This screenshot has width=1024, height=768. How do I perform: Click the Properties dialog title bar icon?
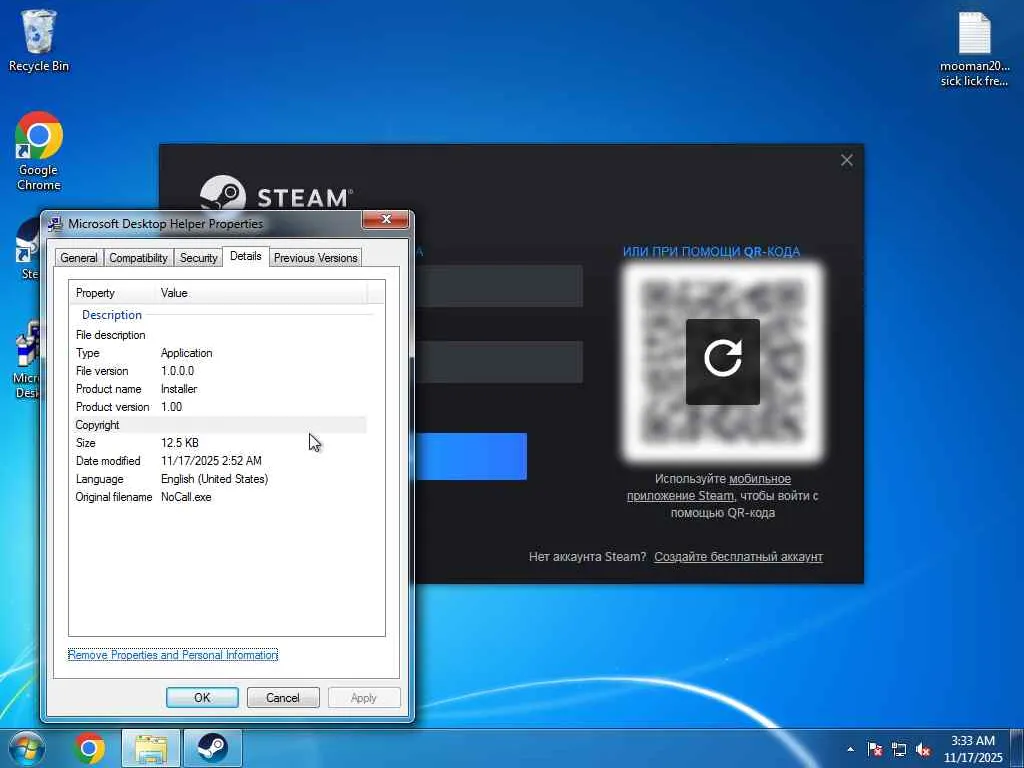(56, 224)
